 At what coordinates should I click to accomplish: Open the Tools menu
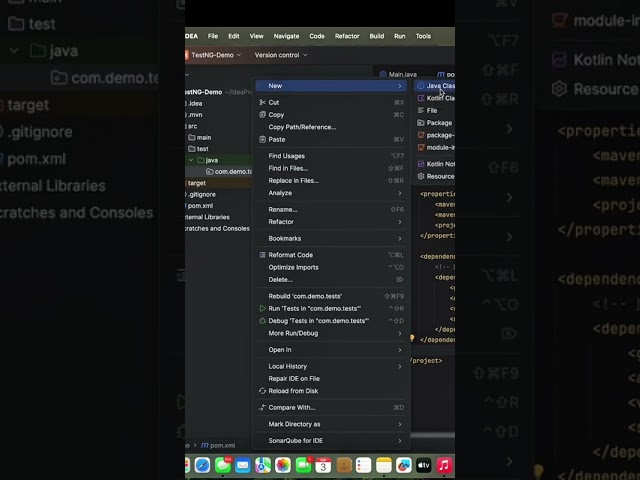423,36
